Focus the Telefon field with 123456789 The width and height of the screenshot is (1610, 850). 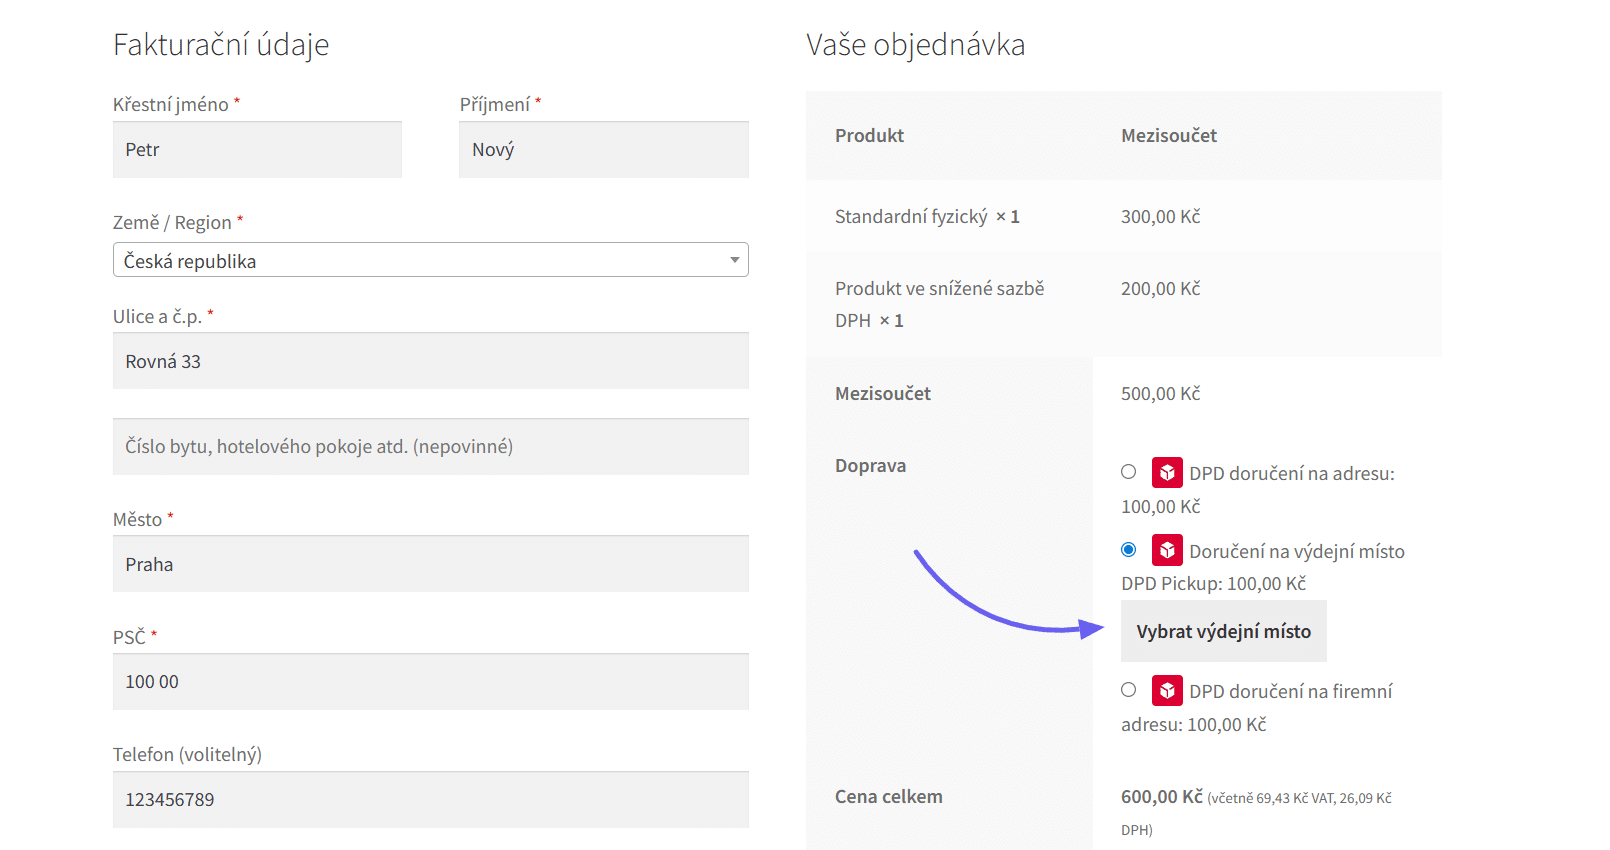click(430, 800)
